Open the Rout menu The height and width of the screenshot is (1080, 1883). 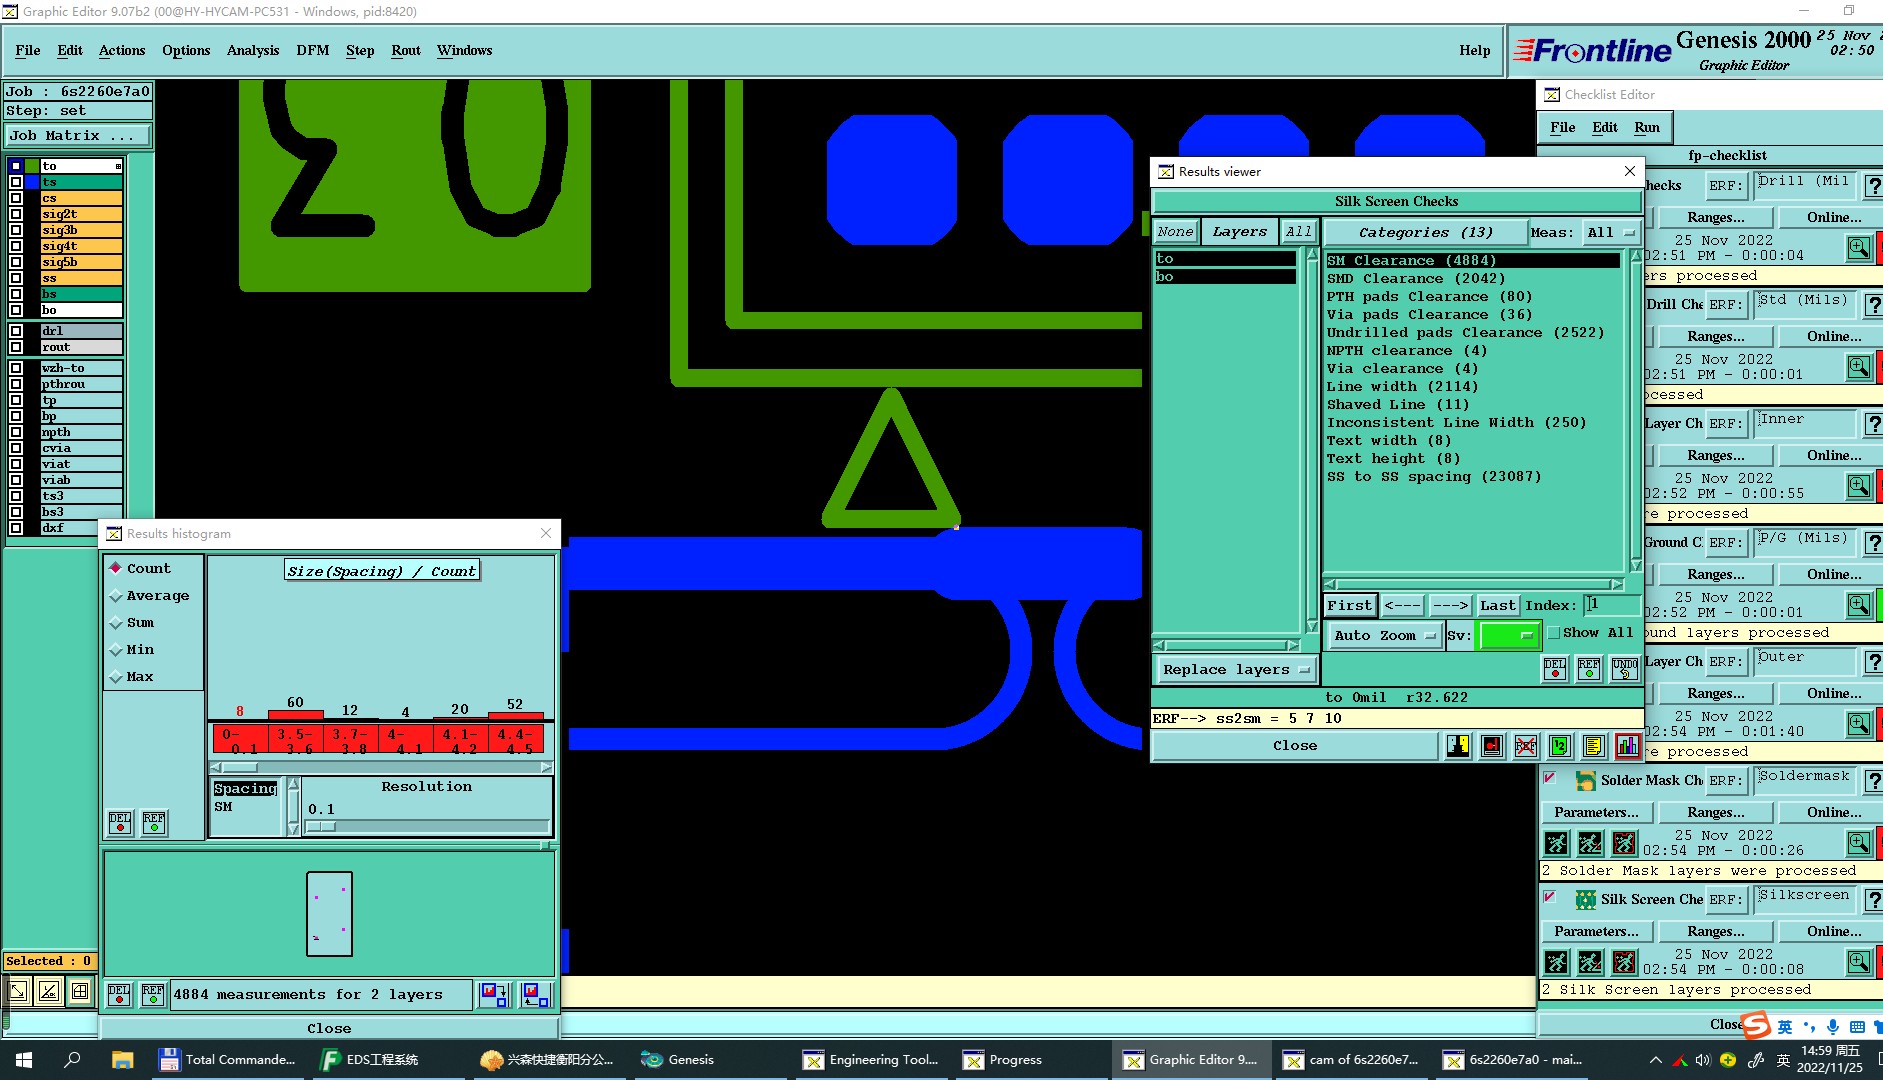[406, 50]
